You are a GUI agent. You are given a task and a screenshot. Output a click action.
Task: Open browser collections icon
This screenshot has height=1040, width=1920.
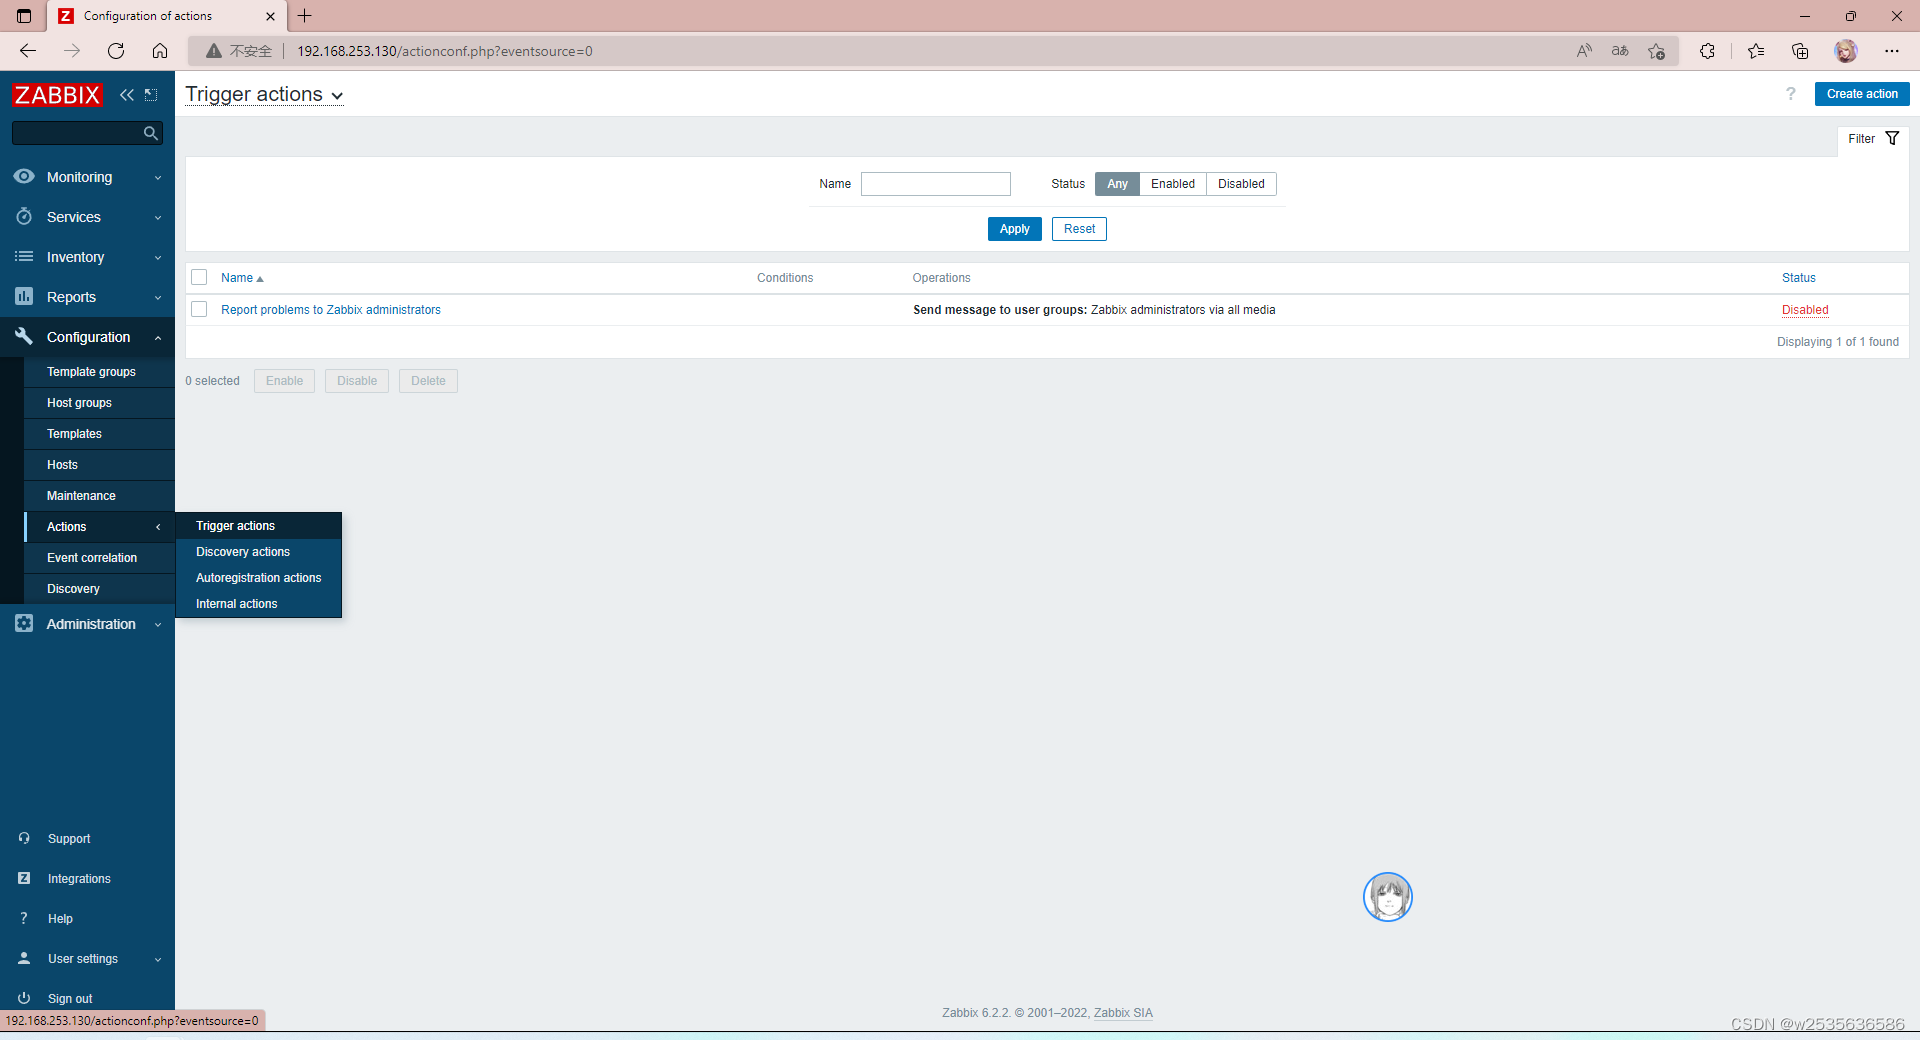point(1800,51)
